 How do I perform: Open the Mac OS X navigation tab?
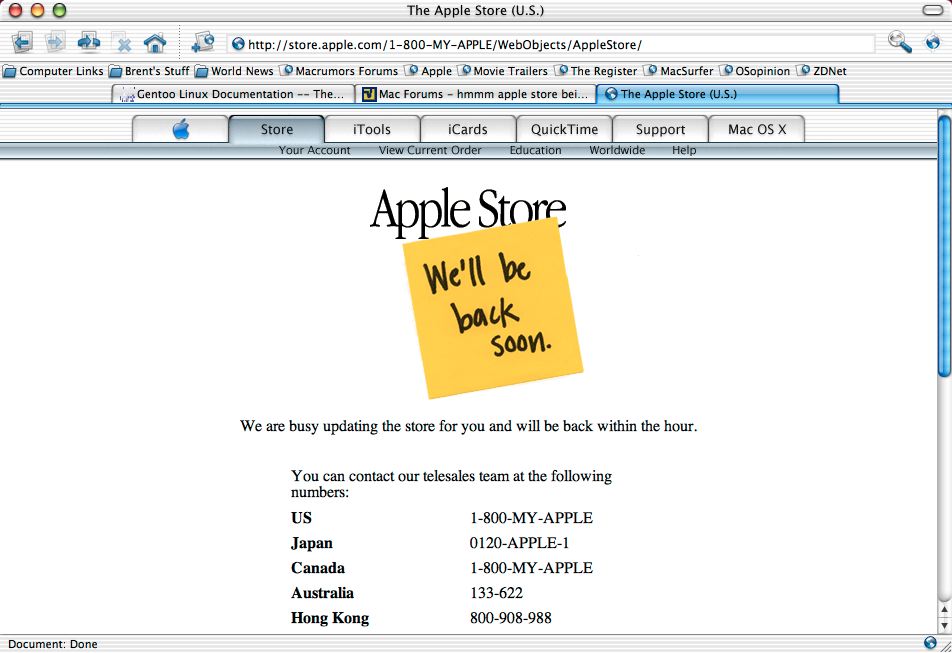tap(756, 129)
